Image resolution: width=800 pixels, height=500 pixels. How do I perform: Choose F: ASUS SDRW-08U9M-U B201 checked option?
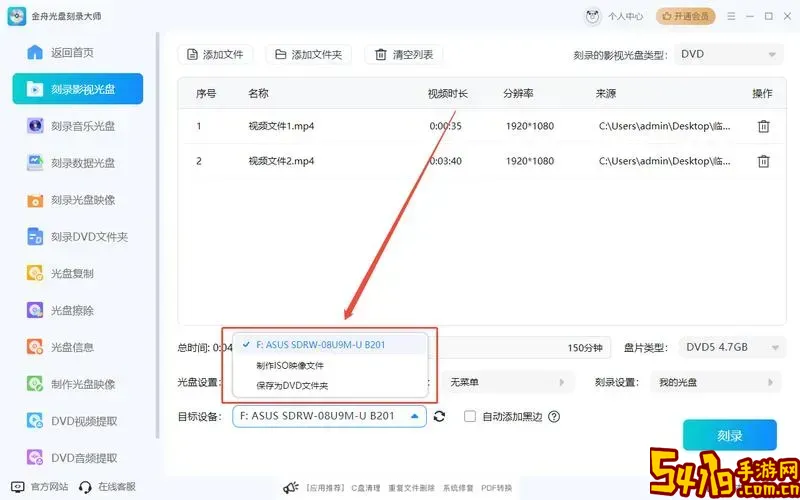[x=330, y=345]
